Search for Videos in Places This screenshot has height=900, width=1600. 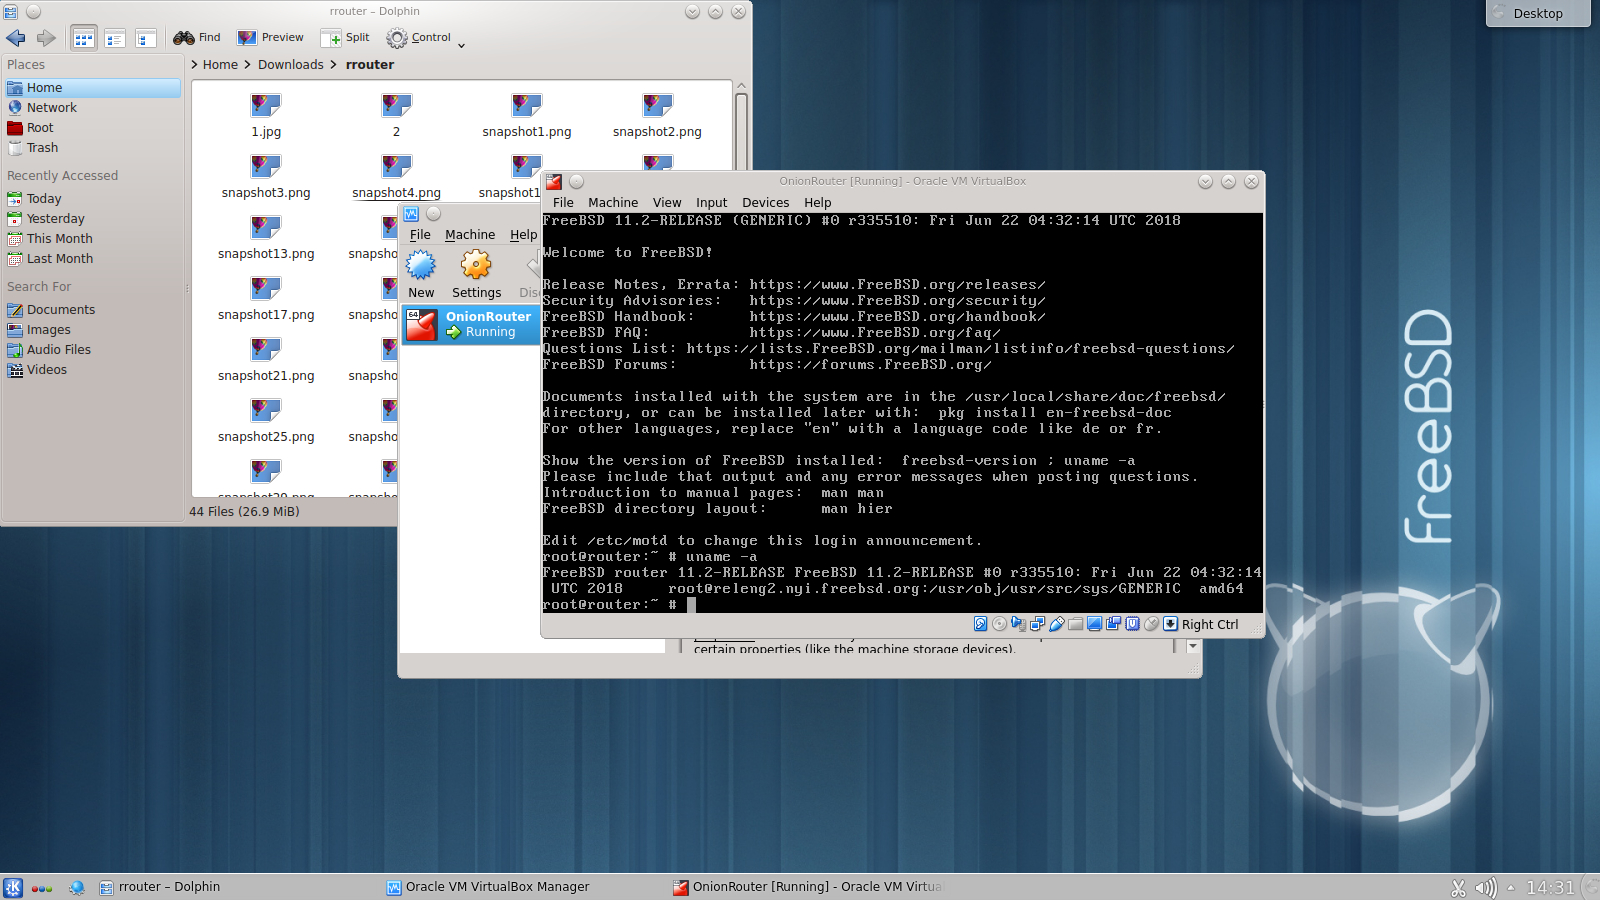93,370
